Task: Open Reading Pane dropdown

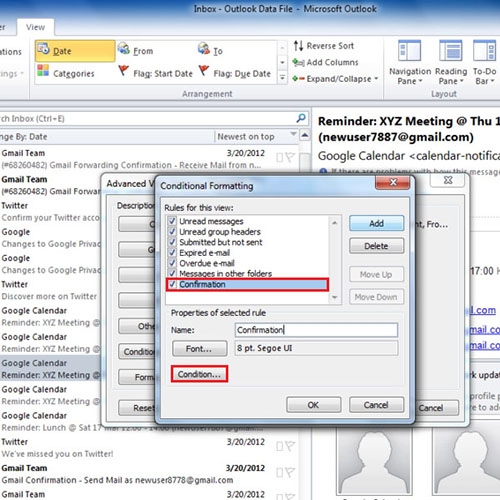Action: [x=451, y=63]
